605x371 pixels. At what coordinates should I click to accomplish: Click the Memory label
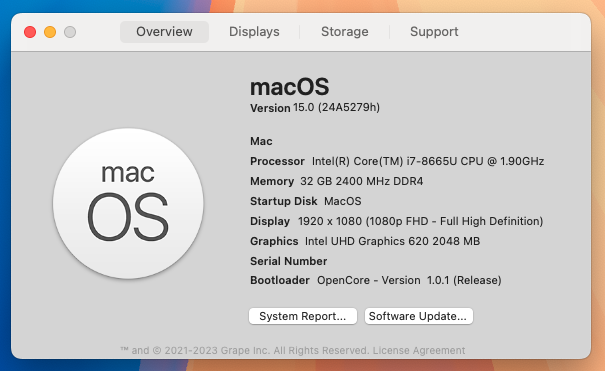point(272,181)
